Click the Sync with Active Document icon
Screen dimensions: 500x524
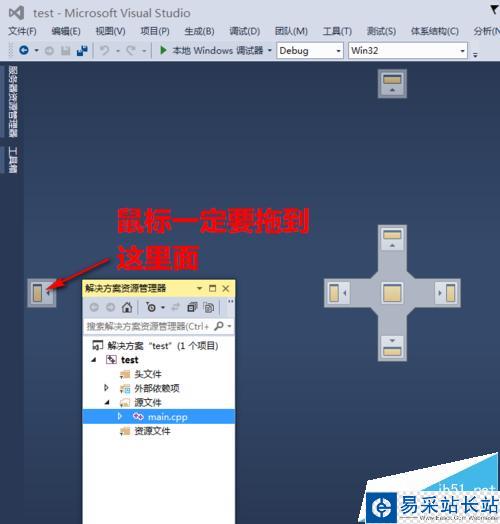click(x=175, y=307)
